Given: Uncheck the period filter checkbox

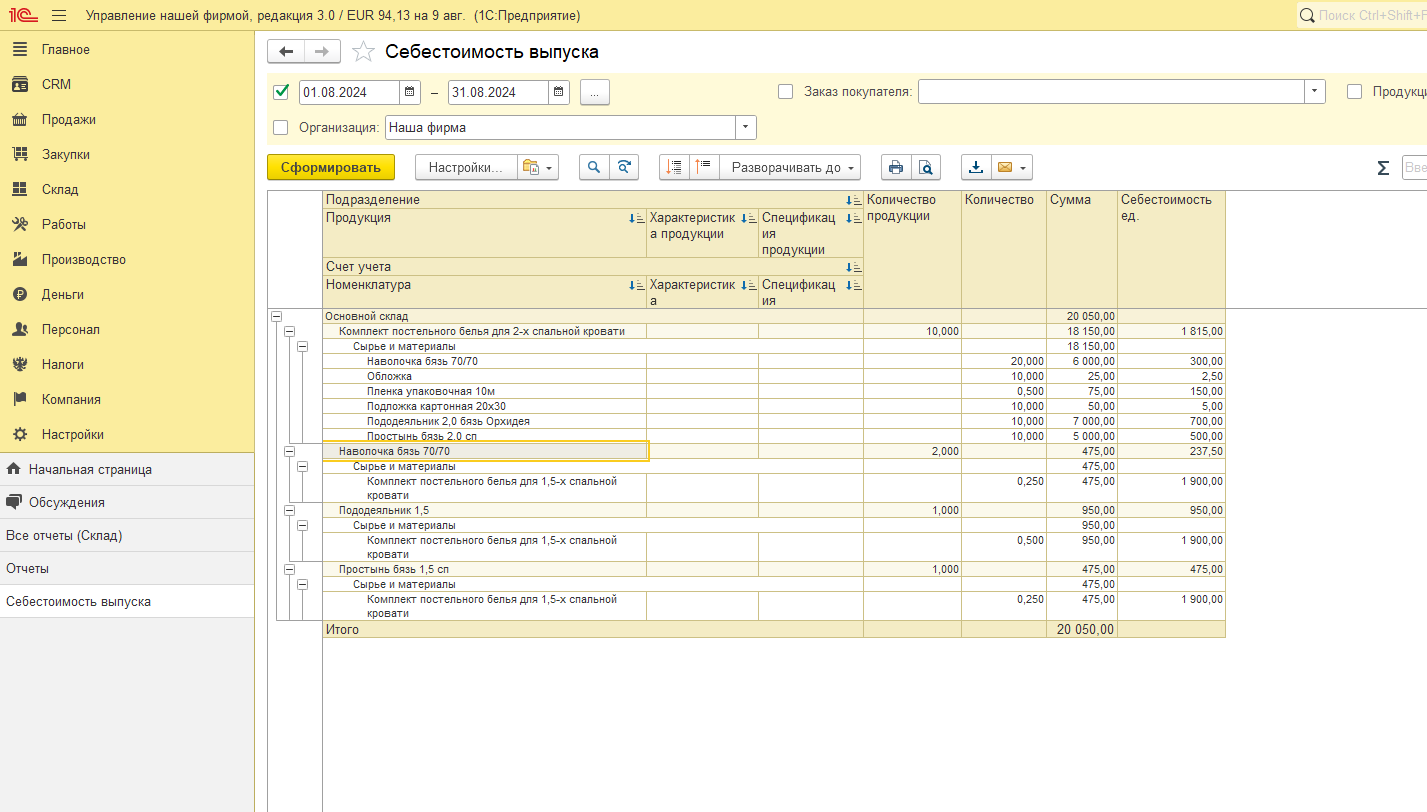Looking at the screenshot, I should (x=281, y=92).
